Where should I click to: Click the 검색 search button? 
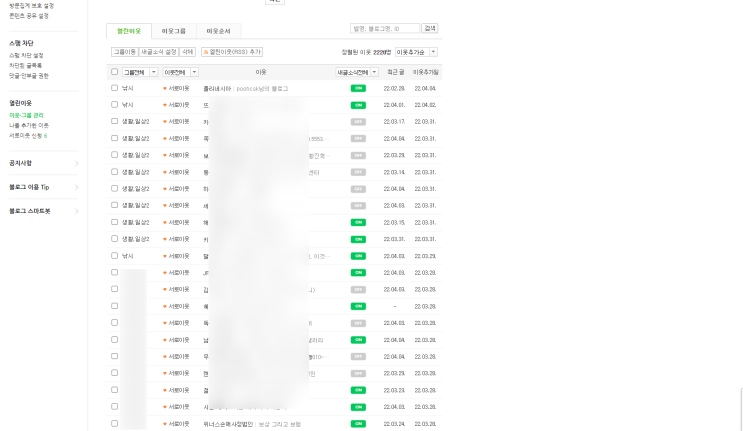pos(430,28)
